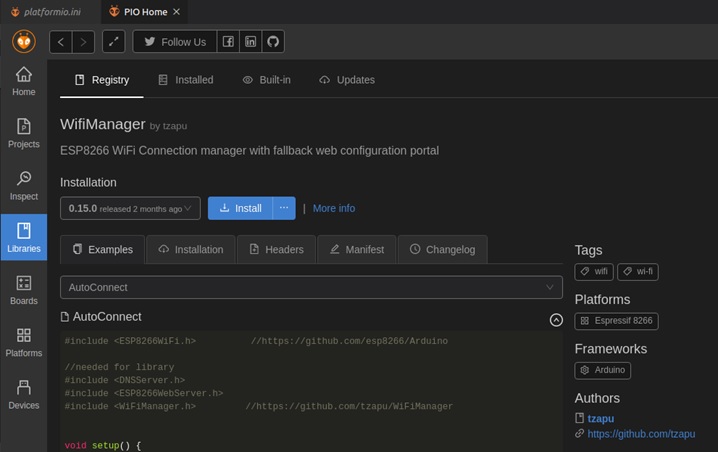The image size is (718, 452).
Task: Open Boards in the sidebar
Action: [24, 290]
